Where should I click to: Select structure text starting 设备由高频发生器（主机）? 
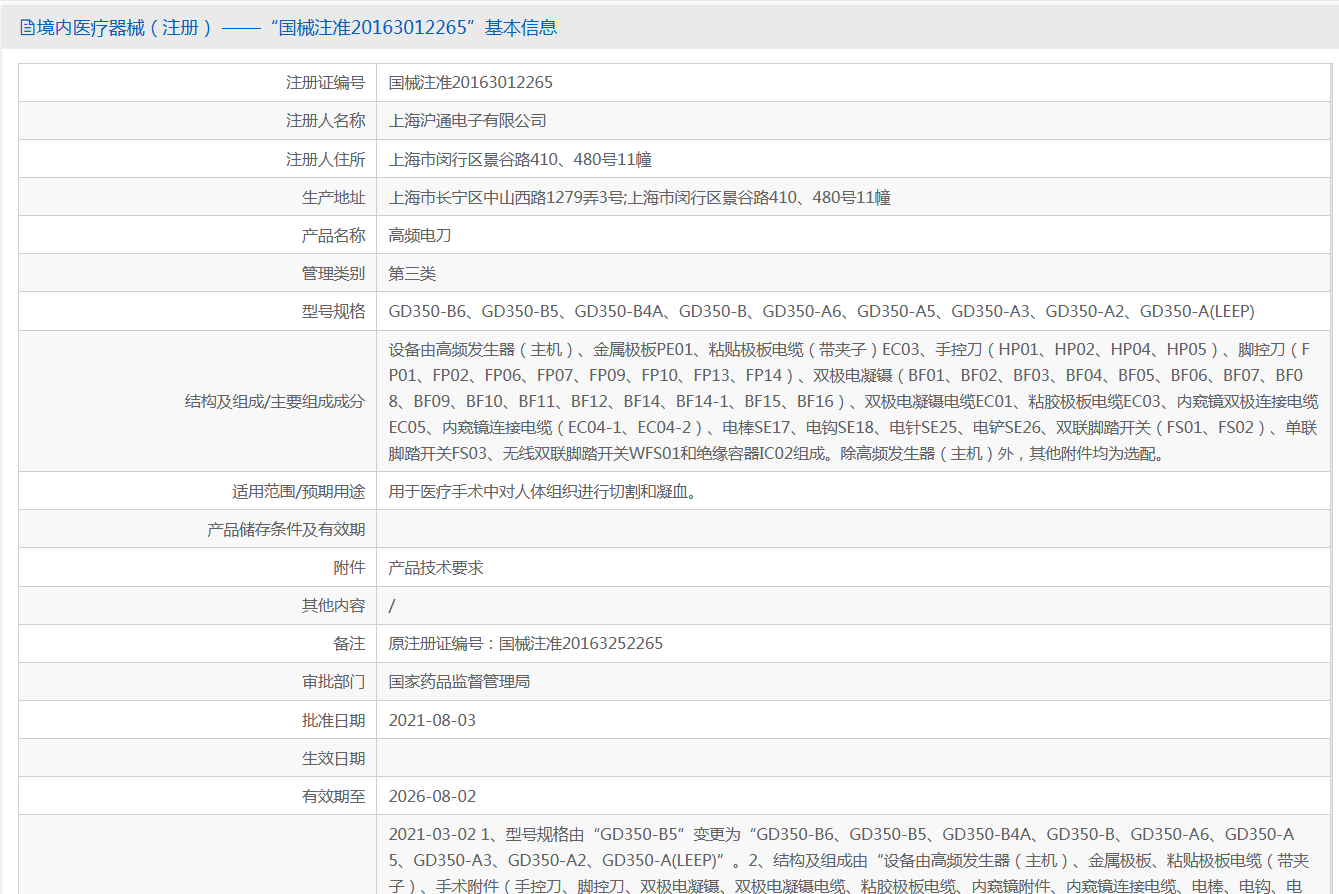pos(853,401)
